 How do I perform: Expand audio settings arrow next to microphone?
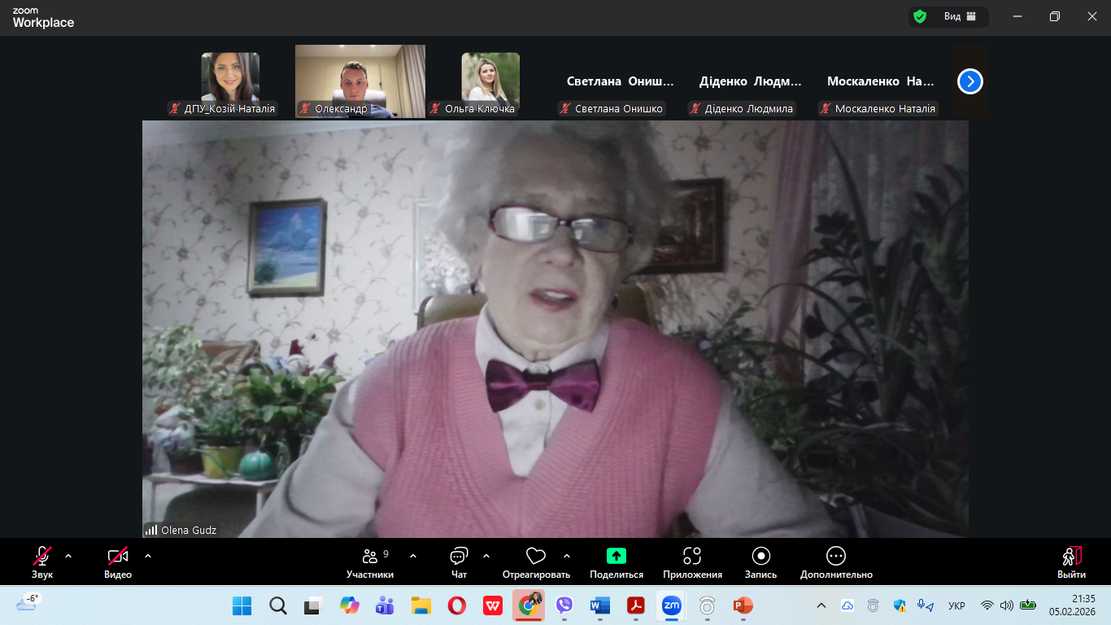68,556
